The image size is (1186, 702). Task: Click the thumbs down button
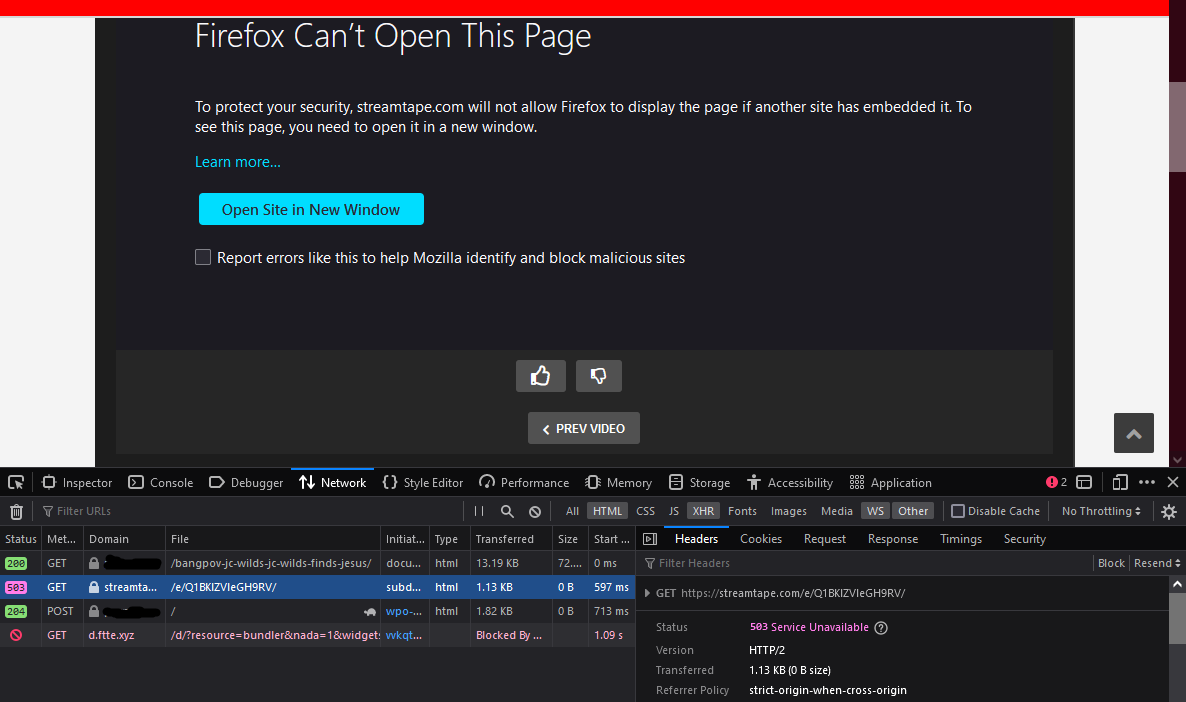[x=598, y=376]
